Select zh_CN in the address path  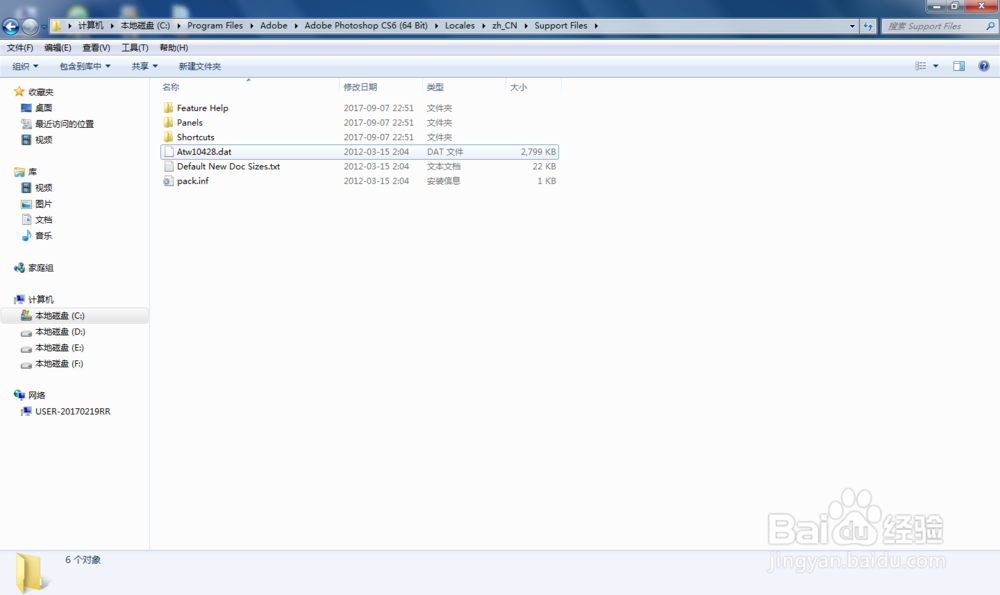(x=504, y=26)
